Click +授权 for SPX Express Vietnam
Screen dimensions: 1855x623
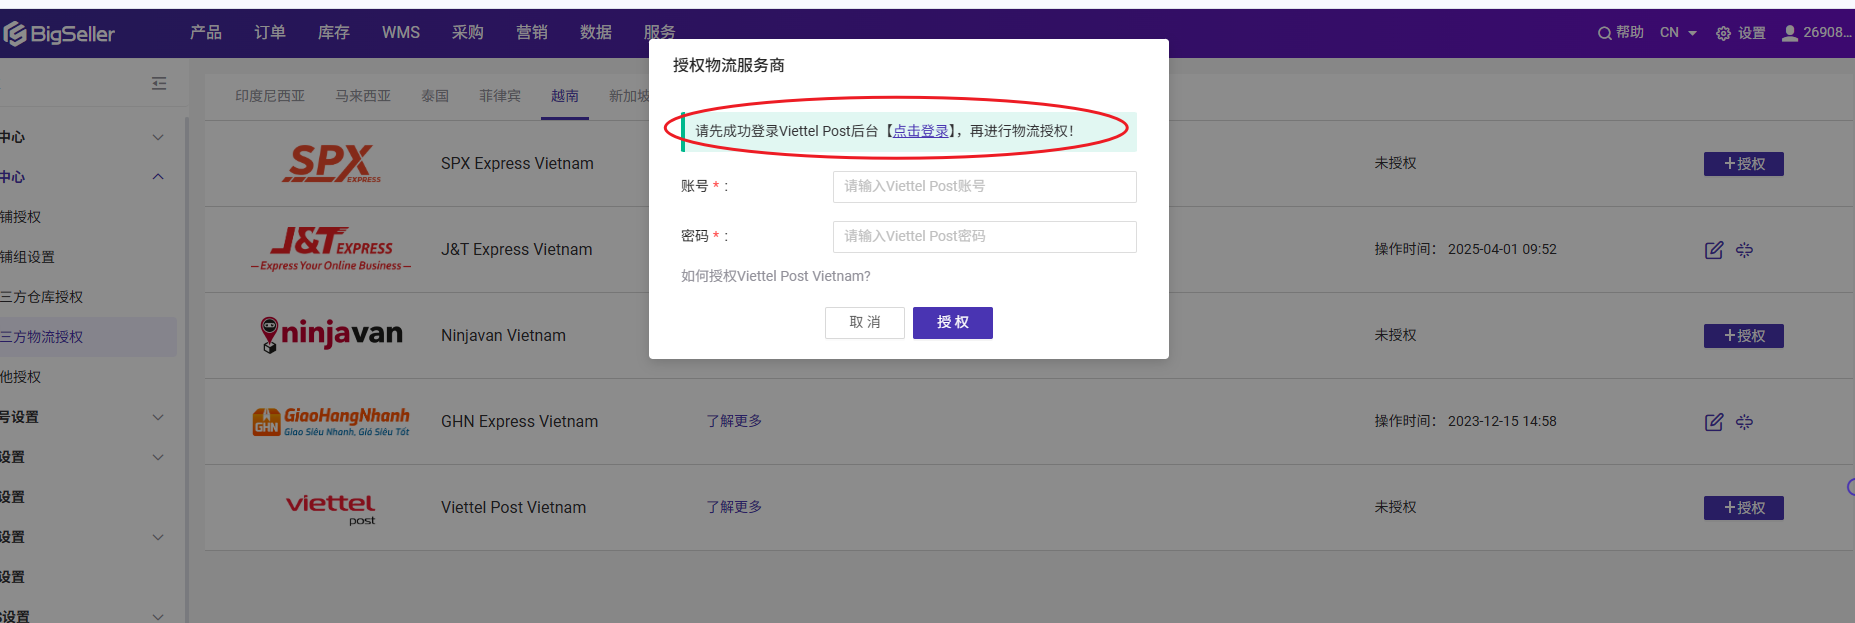click(x=1744, y=164)
